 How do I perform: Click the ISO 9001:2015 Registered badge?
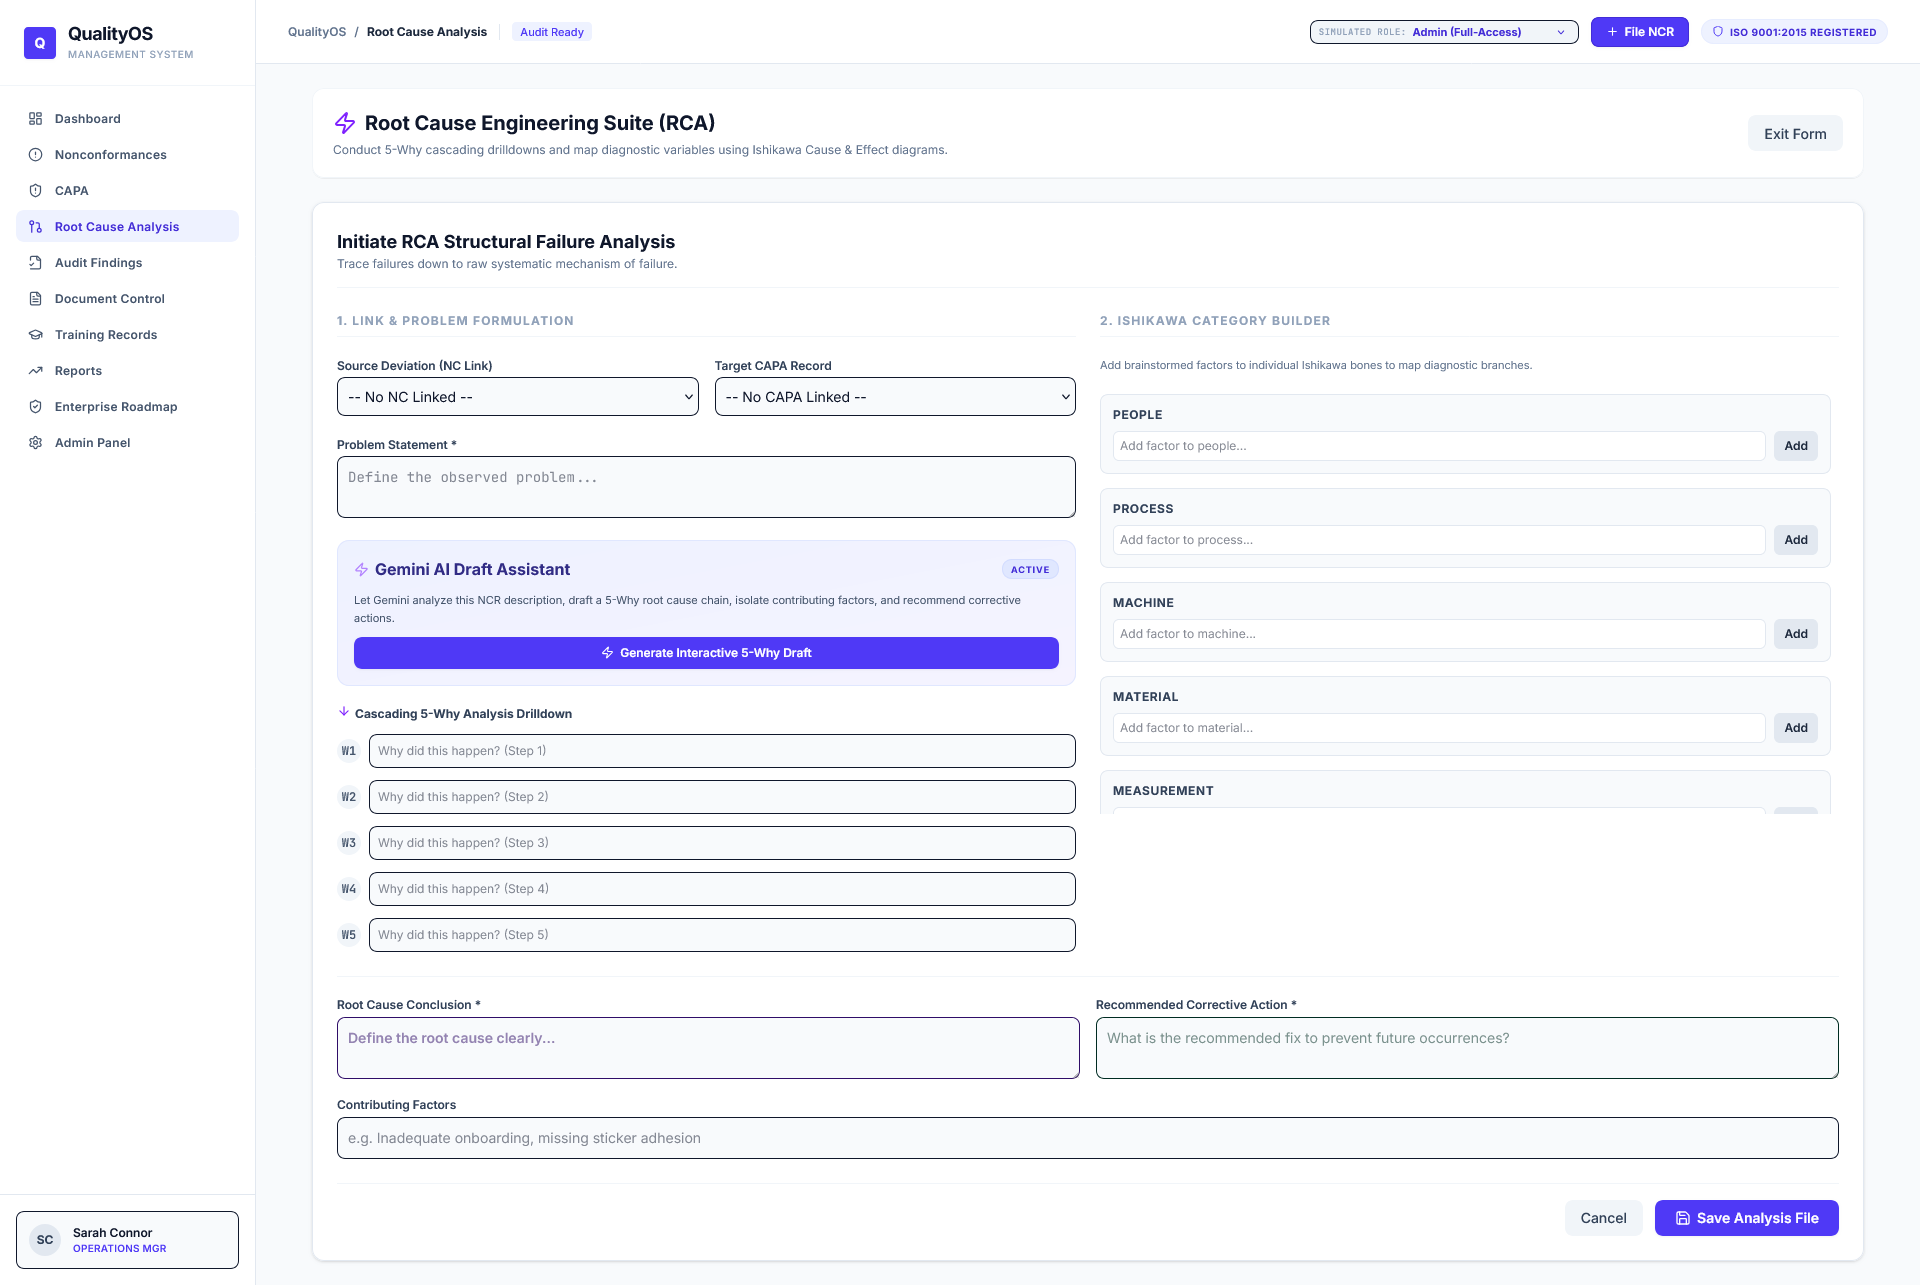coord(1794,32)
